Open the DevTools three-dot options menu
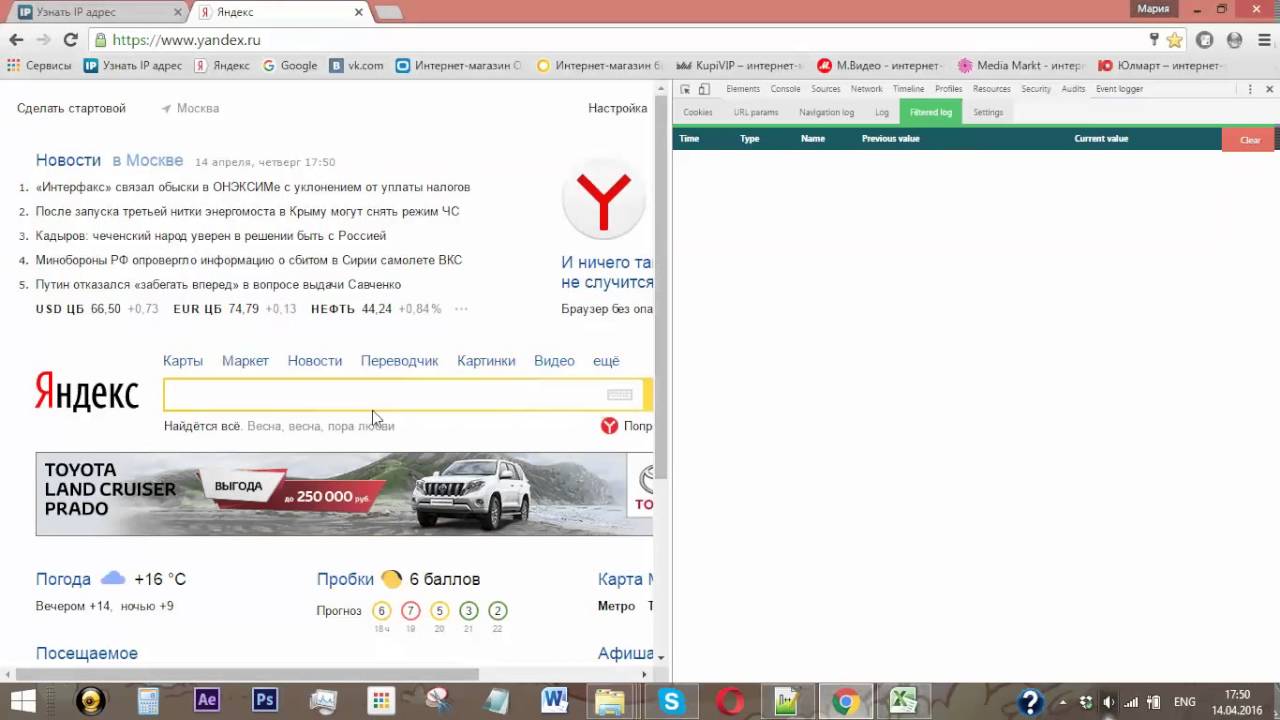 coord(1250,89)
